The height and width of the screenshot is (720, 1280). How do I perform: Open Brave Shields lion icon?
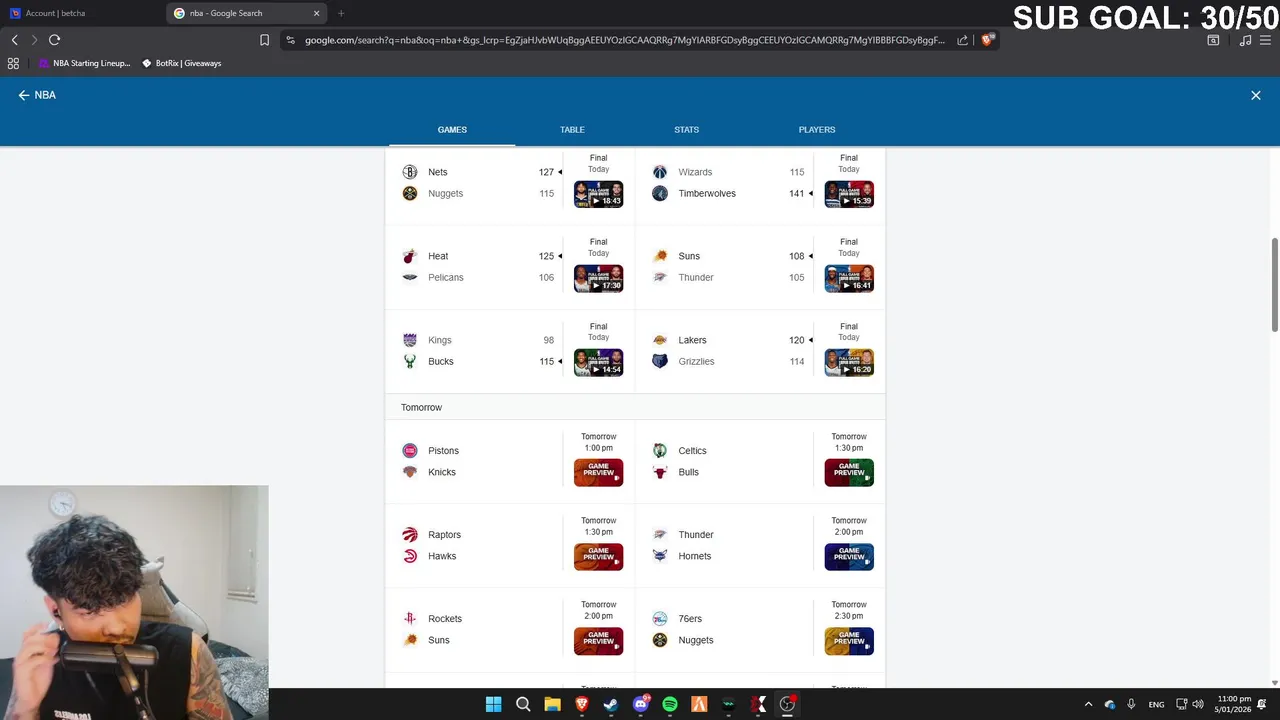click(x=987, y=40)
